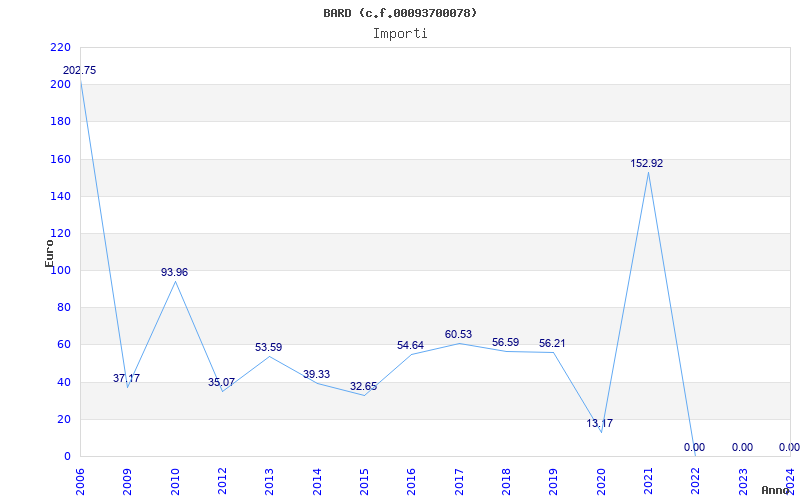Click the chart title BARD (c.f.00093700078)
The height and width of the screenshot is (500, 800).
click(x=400, y=13)
